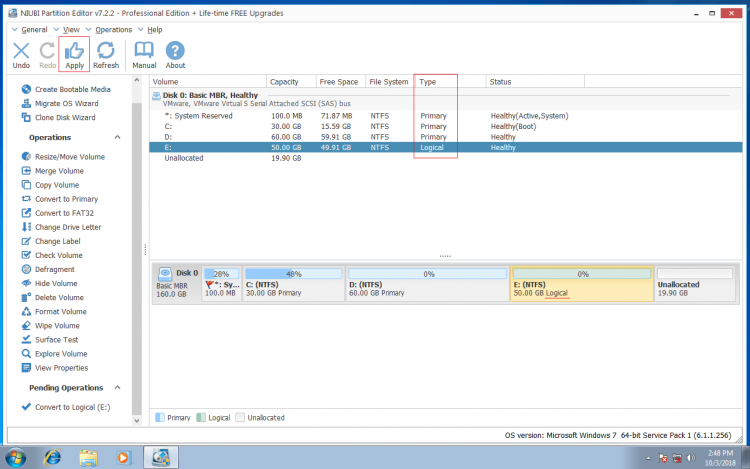Screen dimensions: 750x469
Task: Click the taskbar clock showing 2:48 PM
Action: [720, 458]
